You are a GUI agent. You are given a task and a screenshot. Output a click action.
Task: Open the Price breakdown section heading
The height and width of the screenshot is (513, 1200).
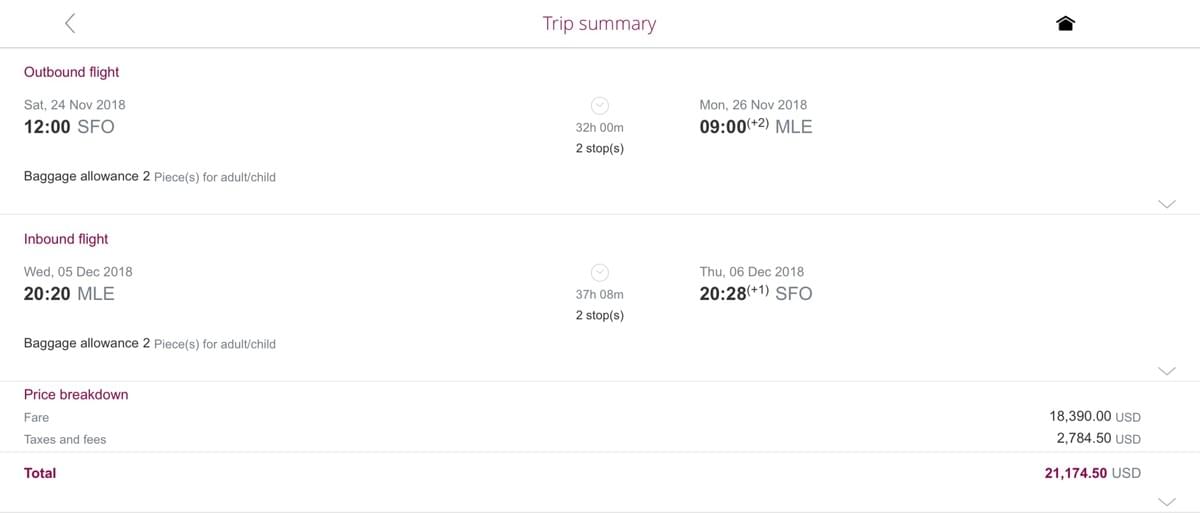(x=76, y=394)
